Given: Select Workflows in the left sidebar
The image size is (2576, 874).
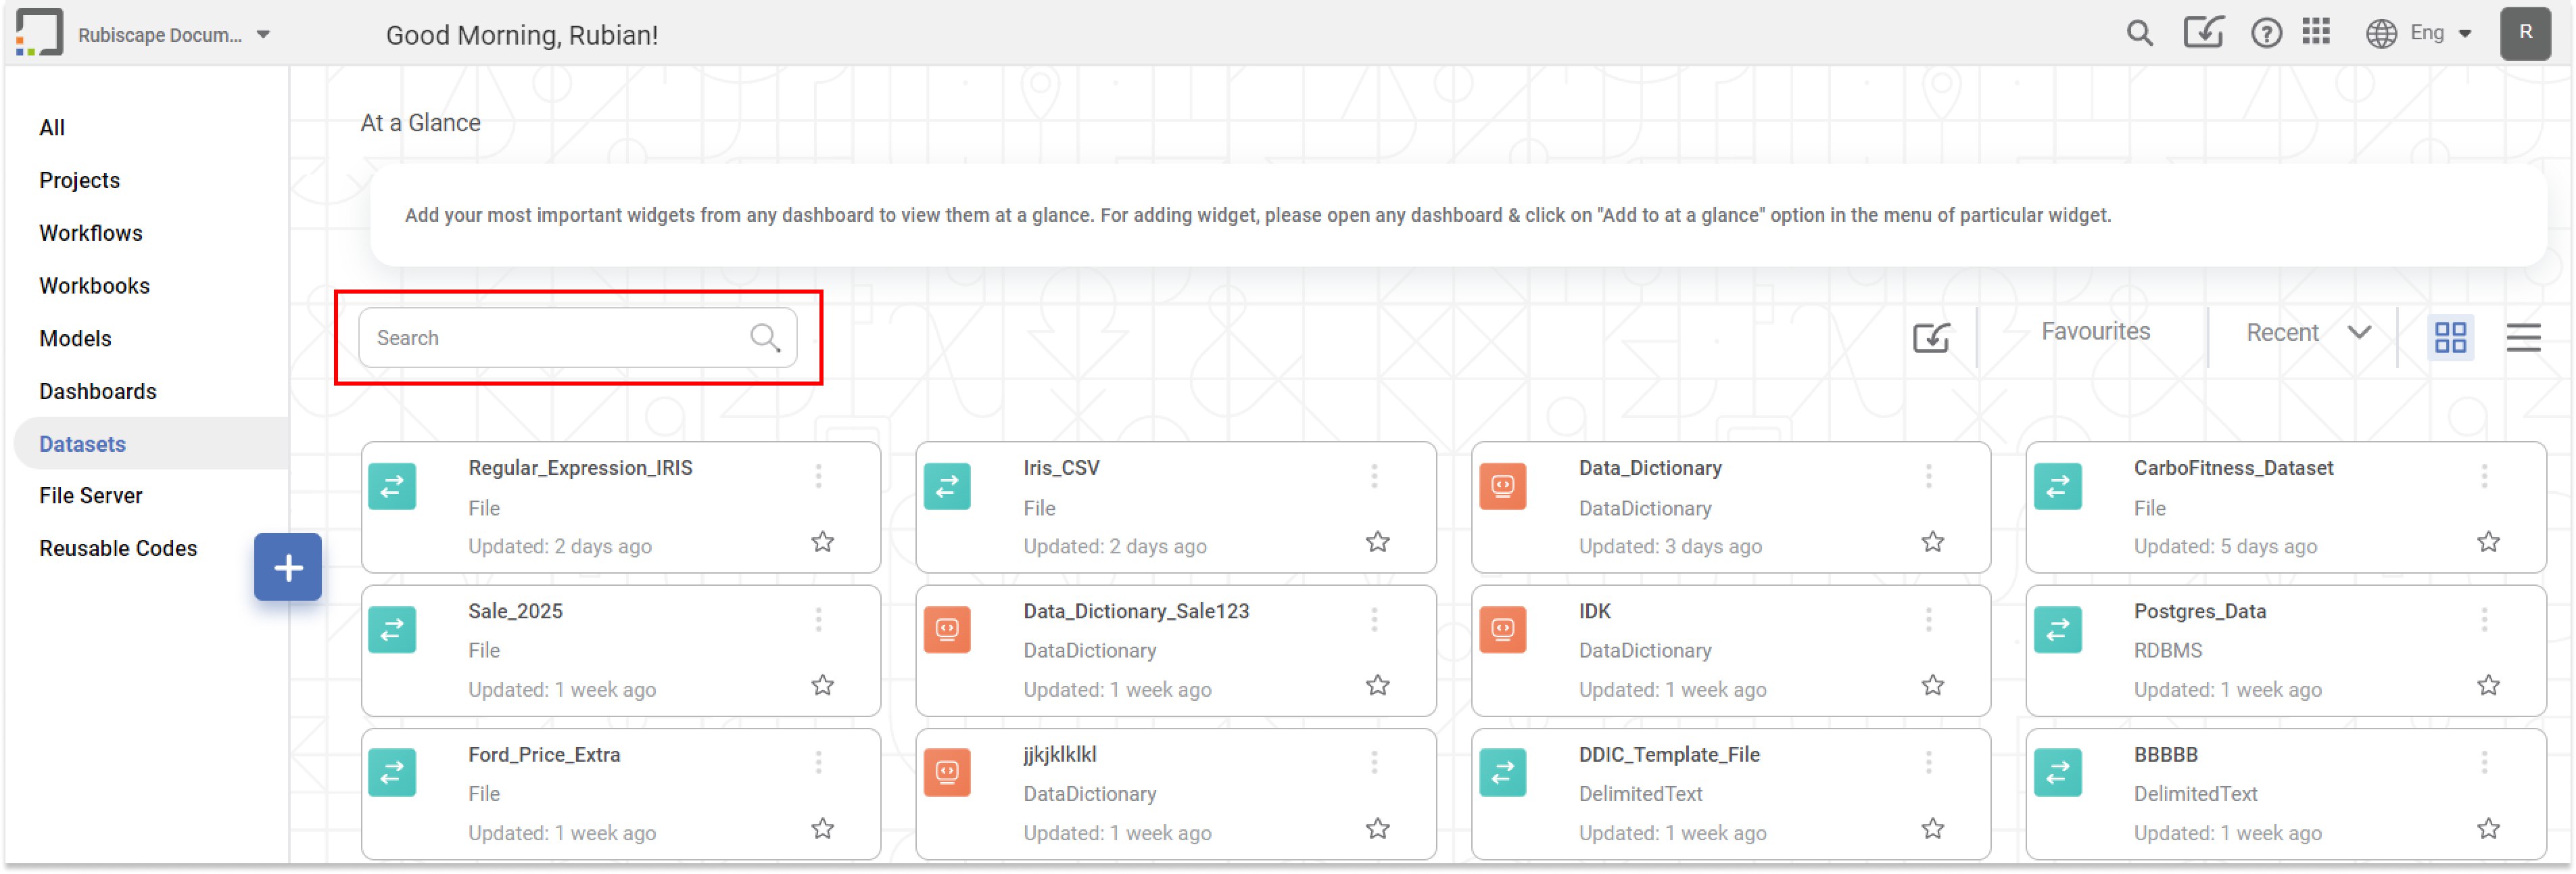Looking at the screenshot, I should pyautogui.click(x=91, y=233).
